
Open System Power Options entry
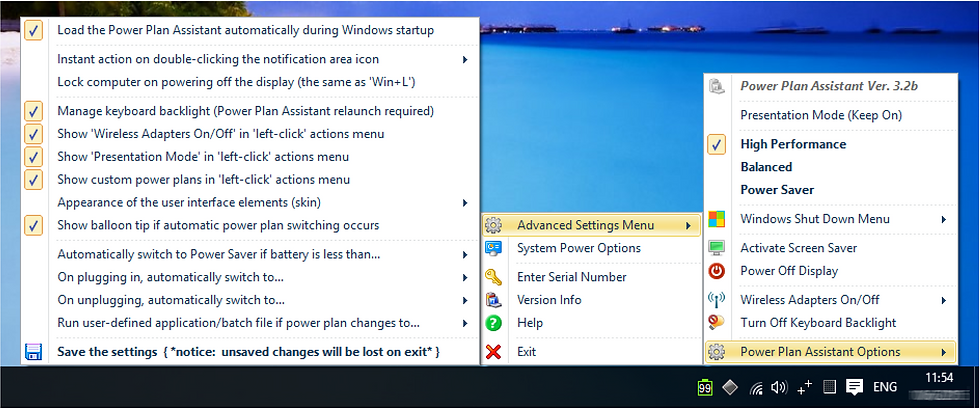coord(579,248)
